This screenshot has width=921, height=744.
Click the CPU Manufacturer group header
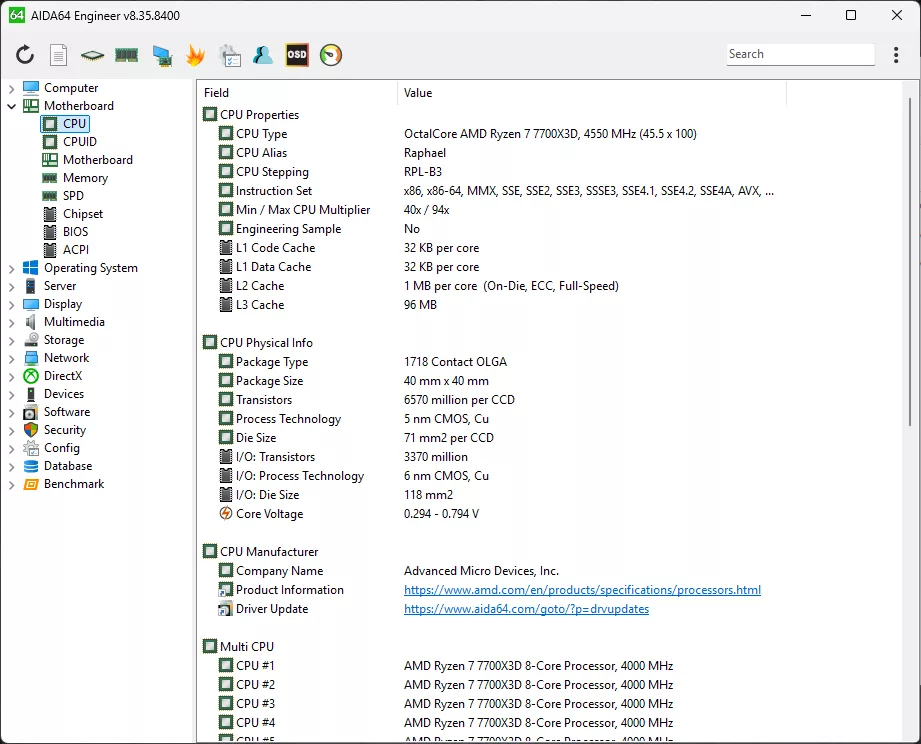point(269,552)
